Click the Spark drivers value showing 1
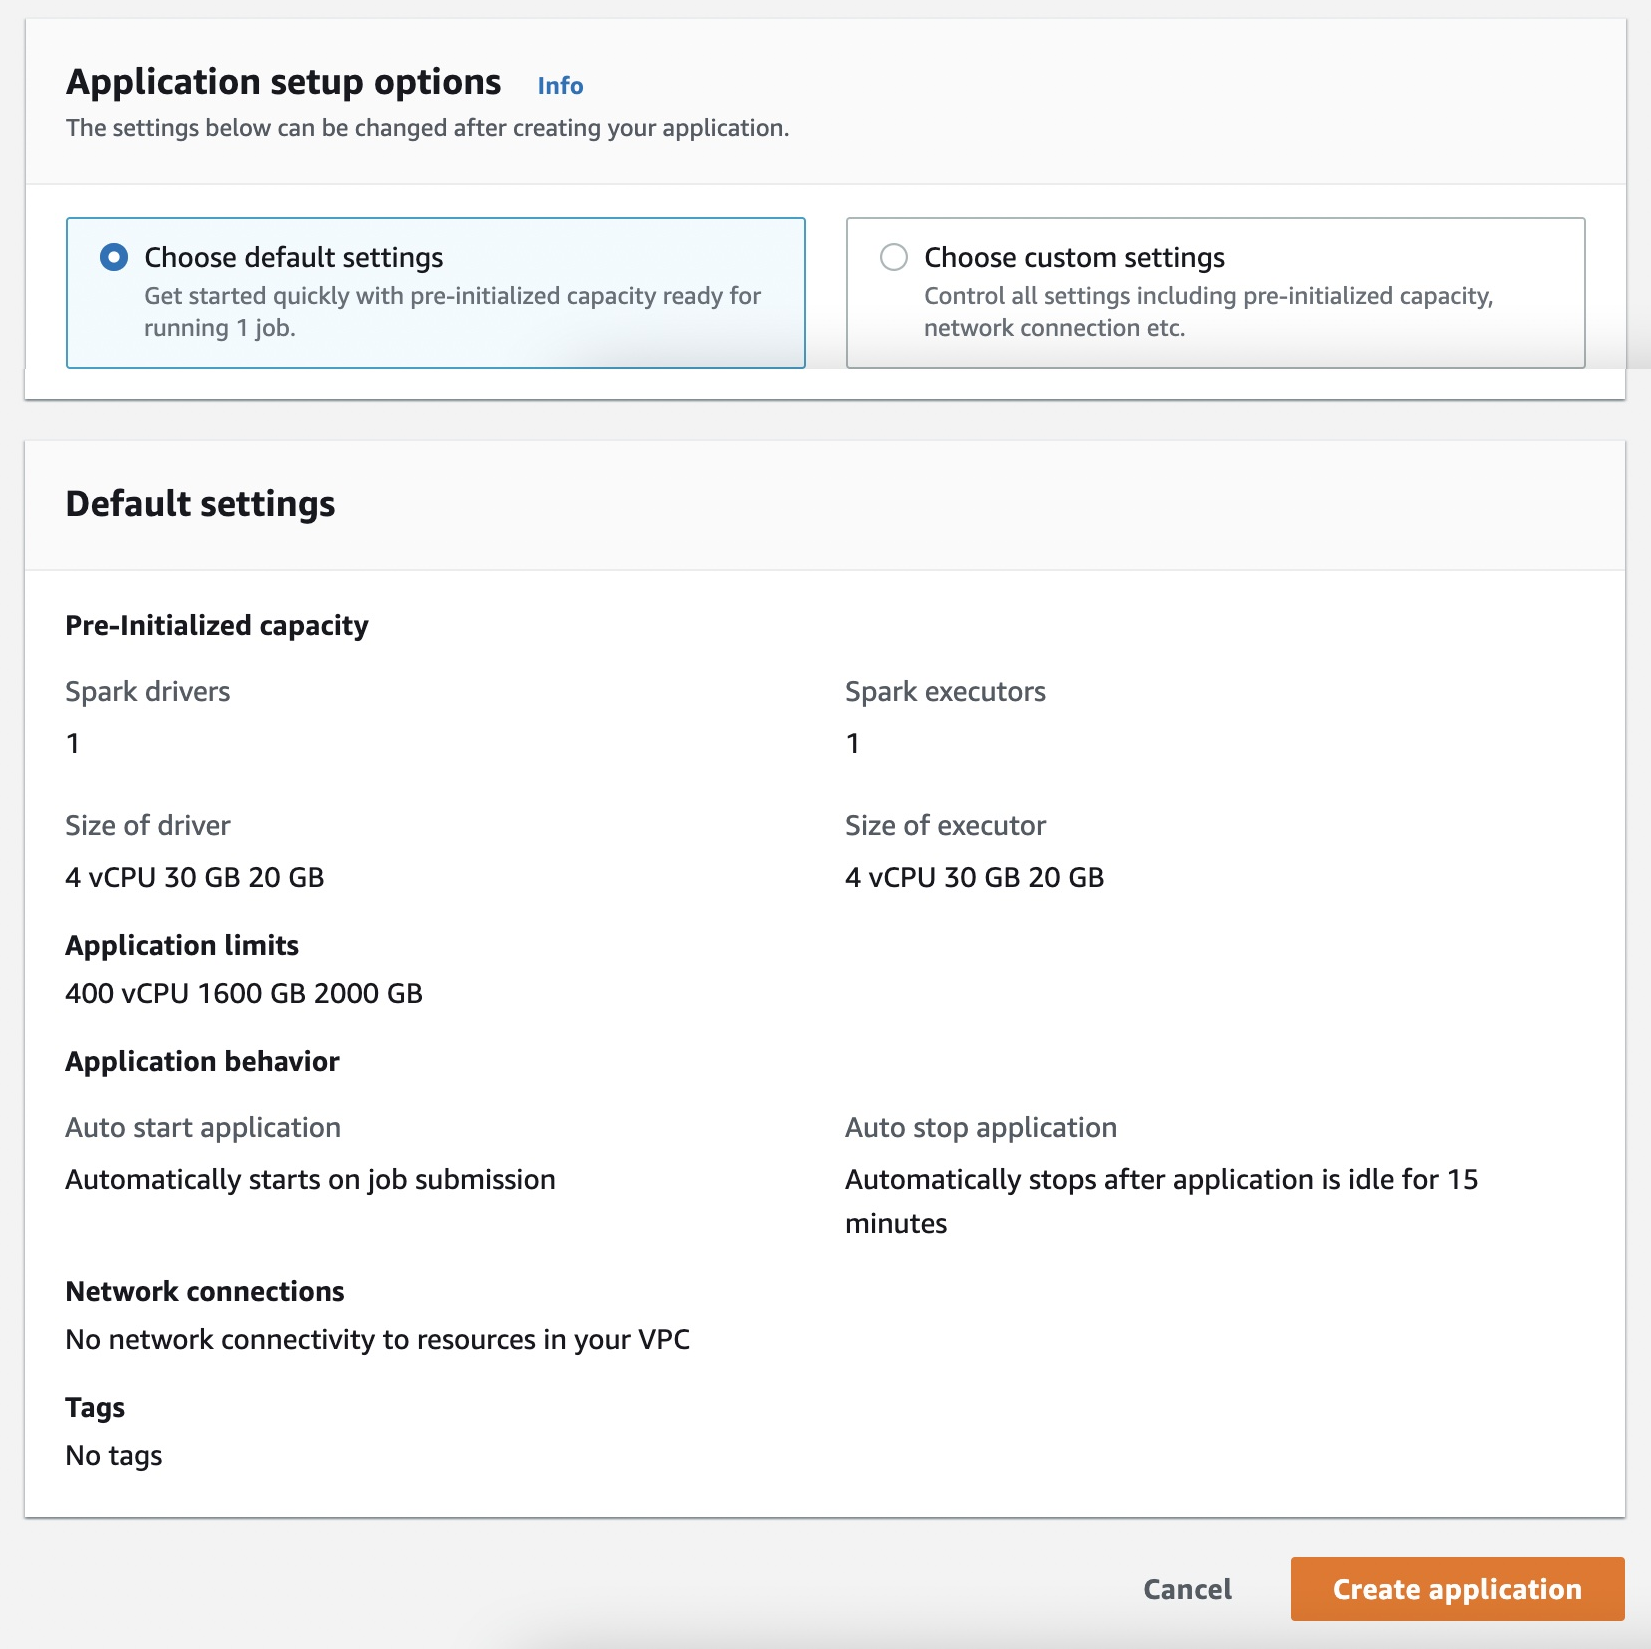 [72, 742]
